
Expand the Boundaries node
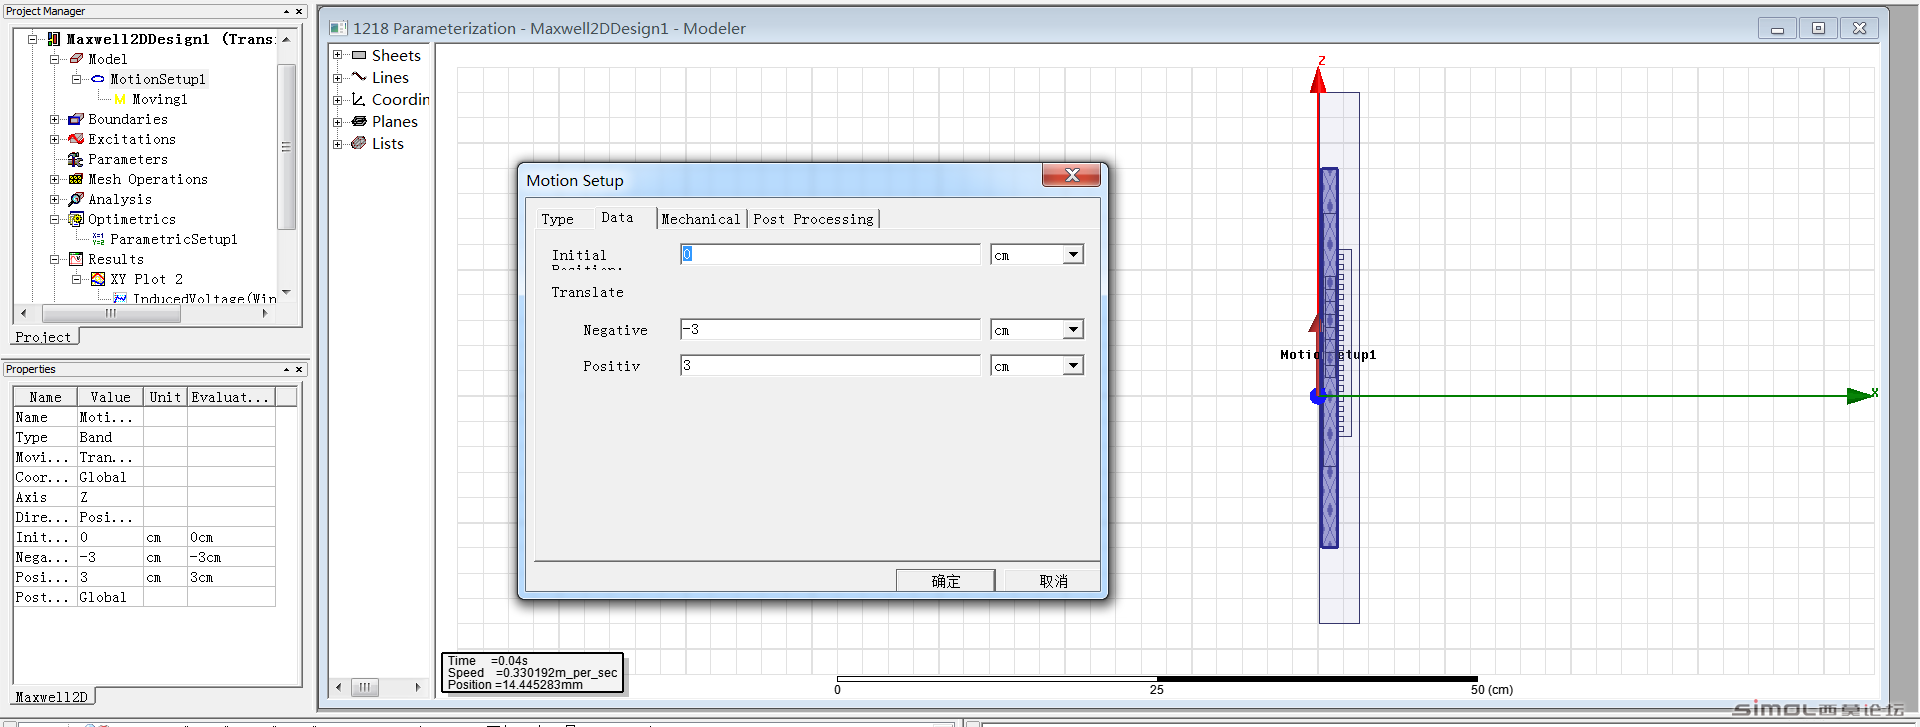point(55,119)
